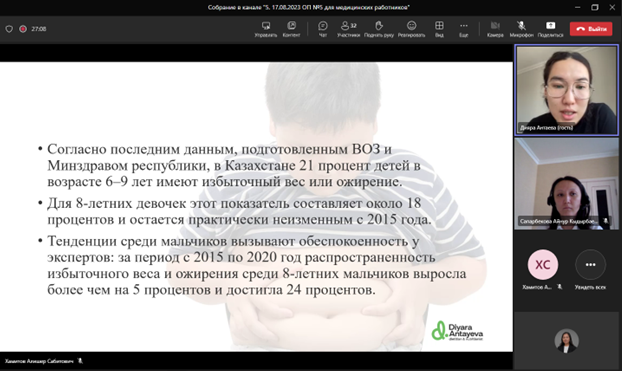Click the XC participant avatar

543,264
